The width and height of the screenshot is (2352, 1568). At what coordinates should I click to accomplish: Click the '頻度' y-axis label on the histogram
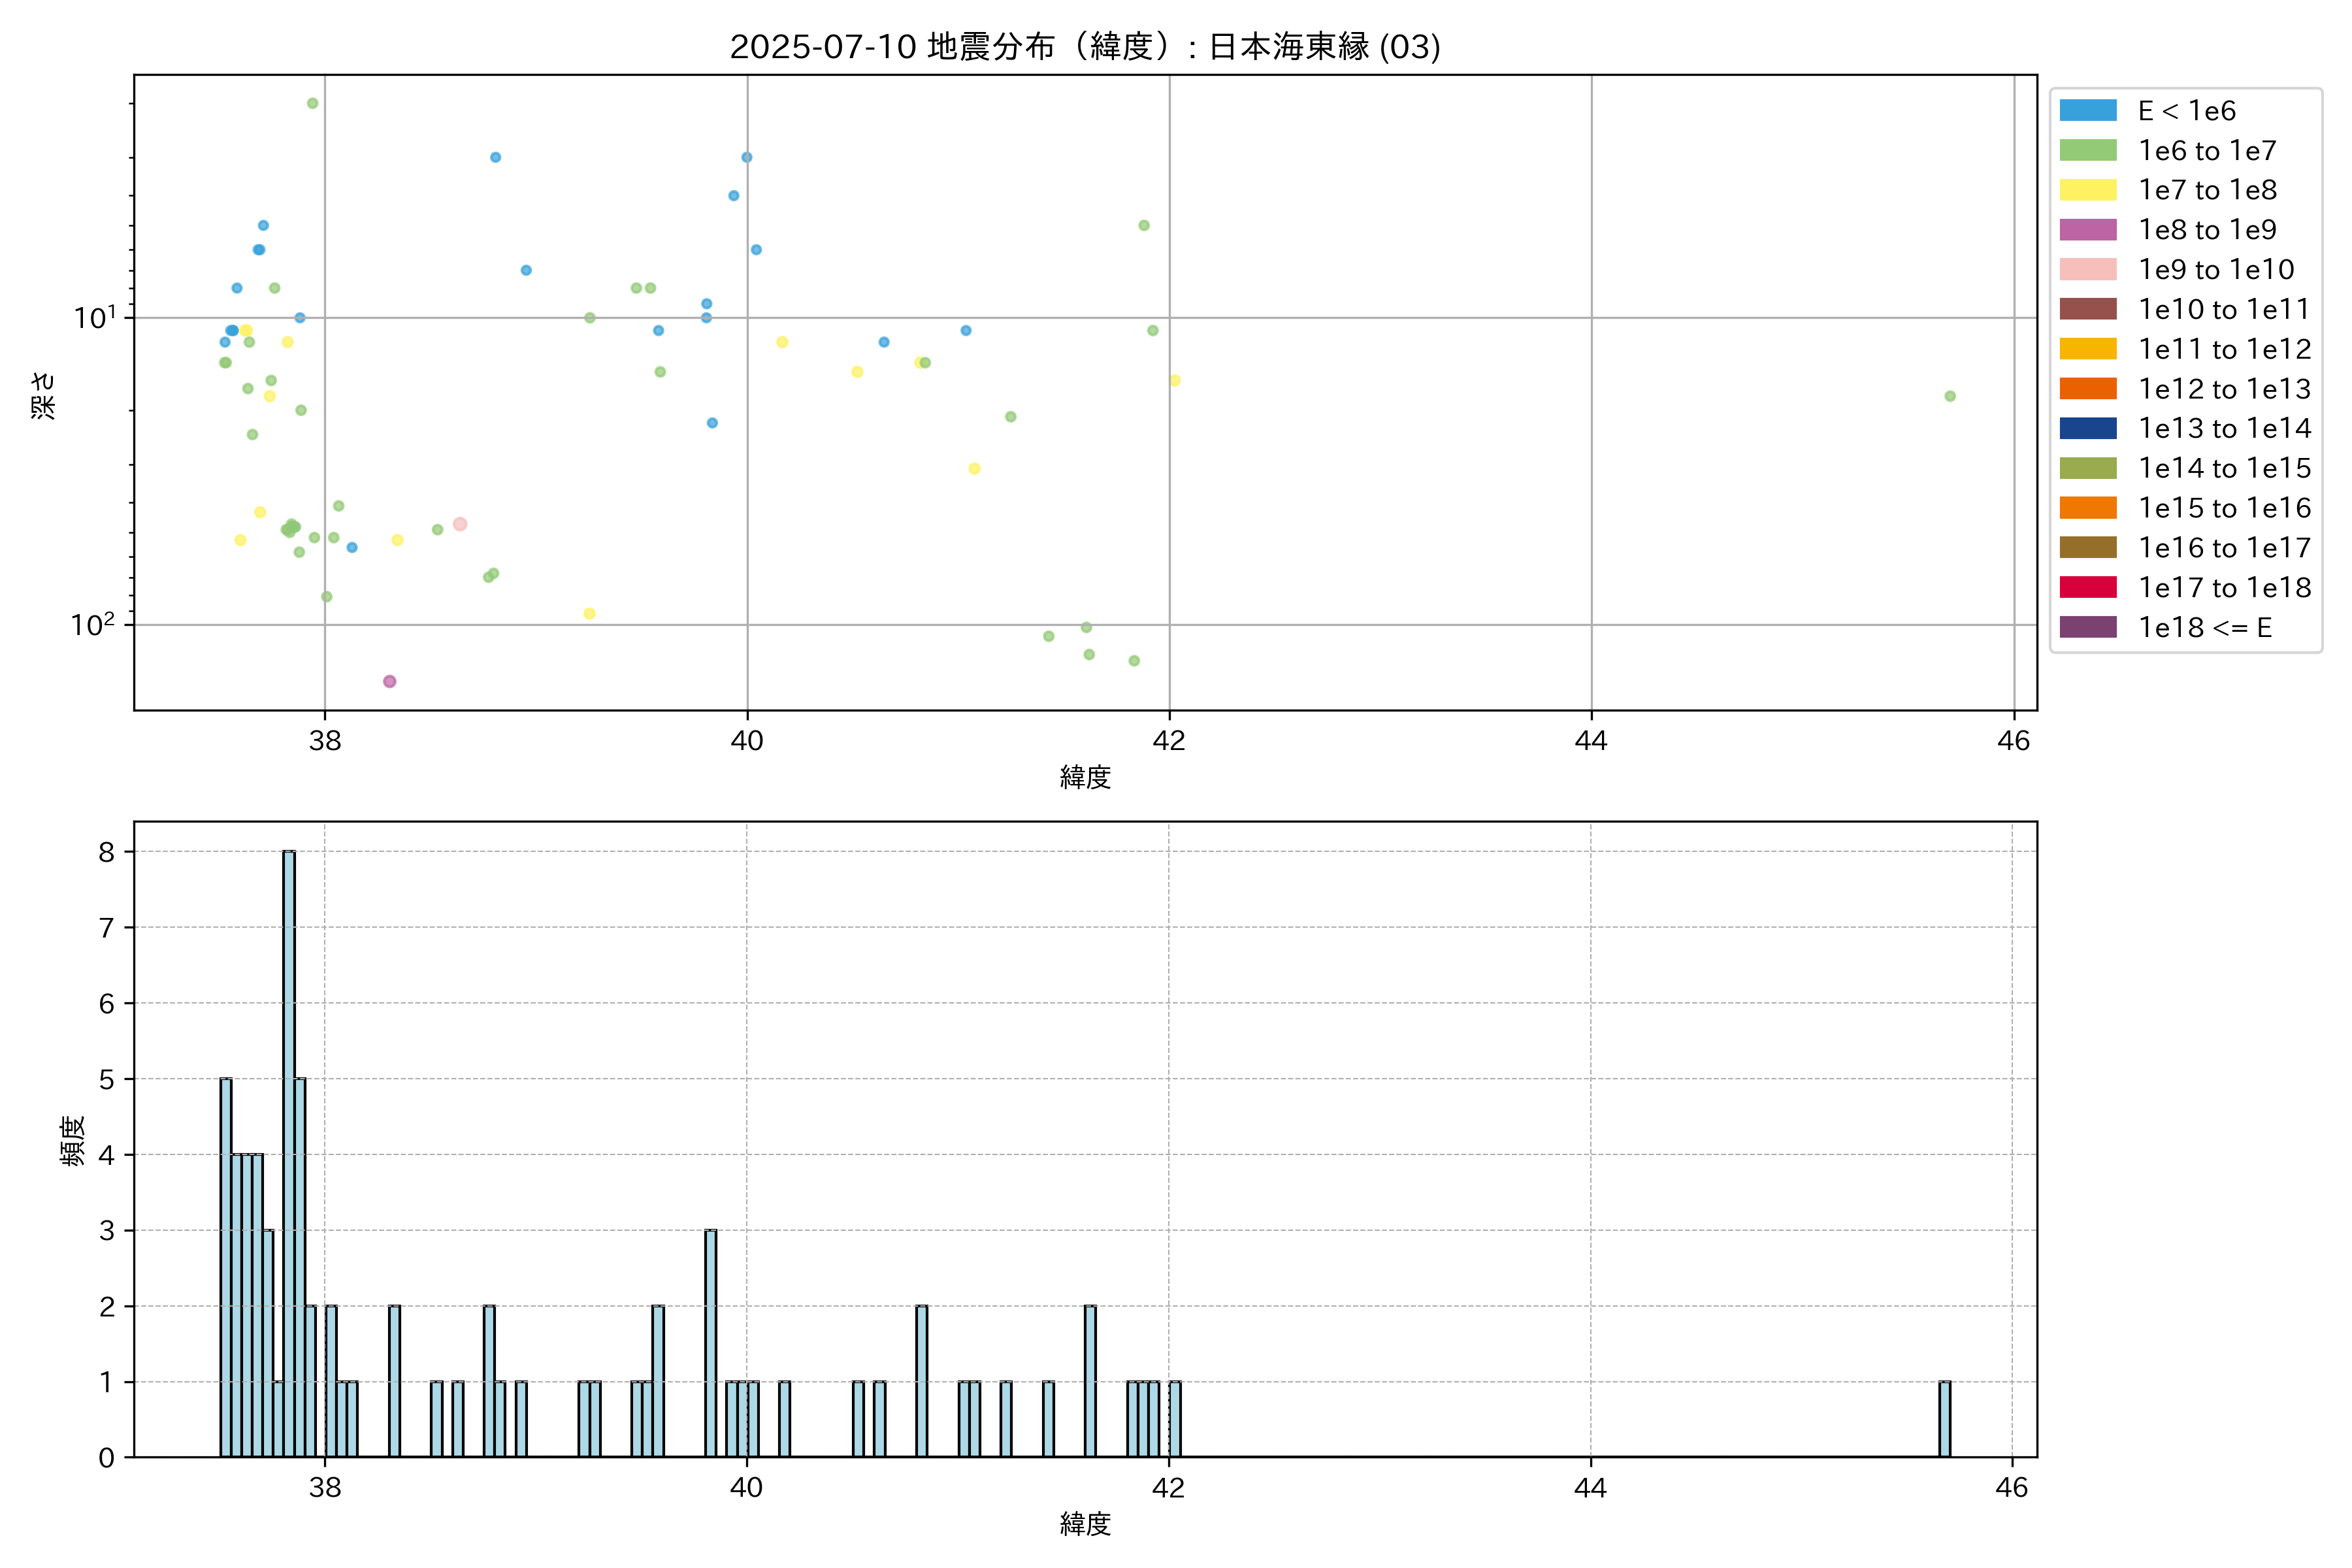73,1141
